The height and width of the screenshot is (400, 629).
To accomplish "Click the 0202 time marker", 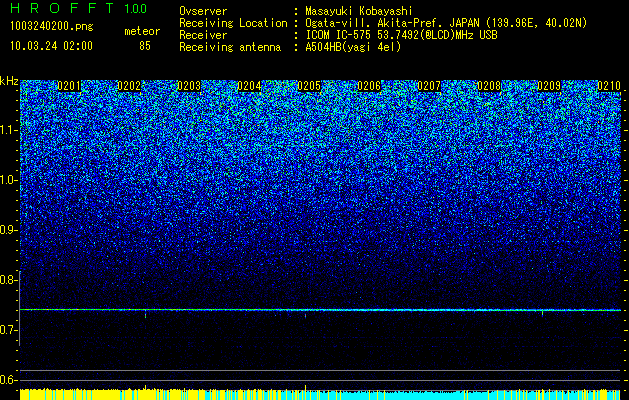I will (129, 86).
